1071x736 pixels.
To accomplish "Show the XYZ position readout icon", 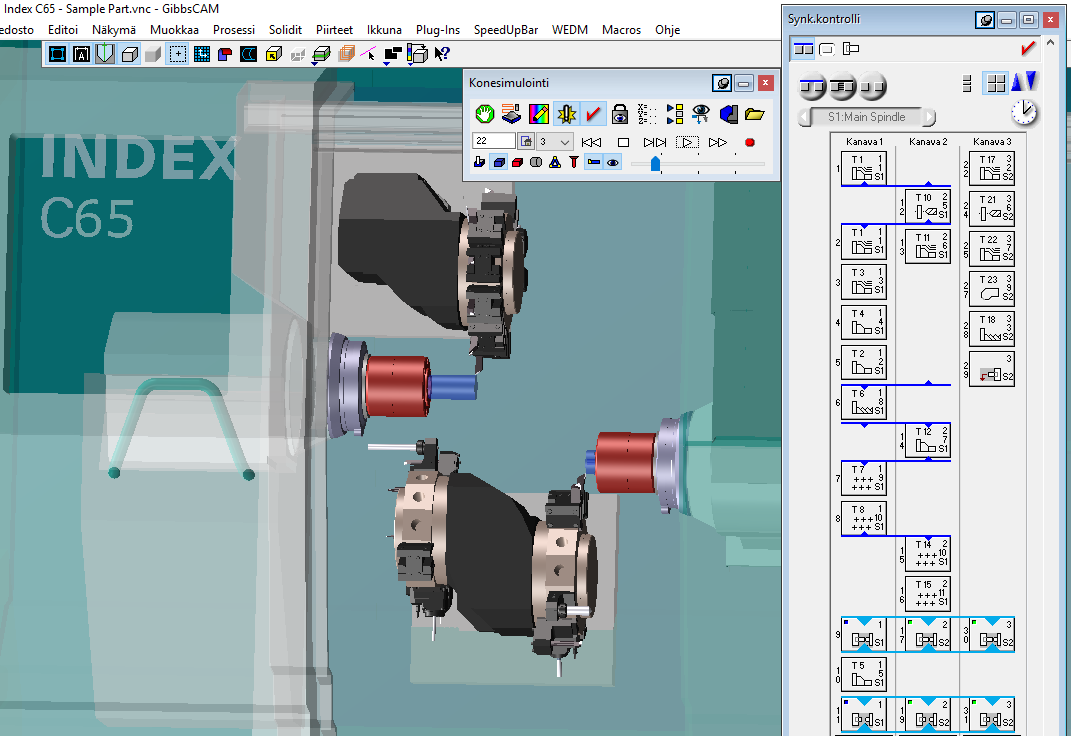I will (x=647, y=114).
